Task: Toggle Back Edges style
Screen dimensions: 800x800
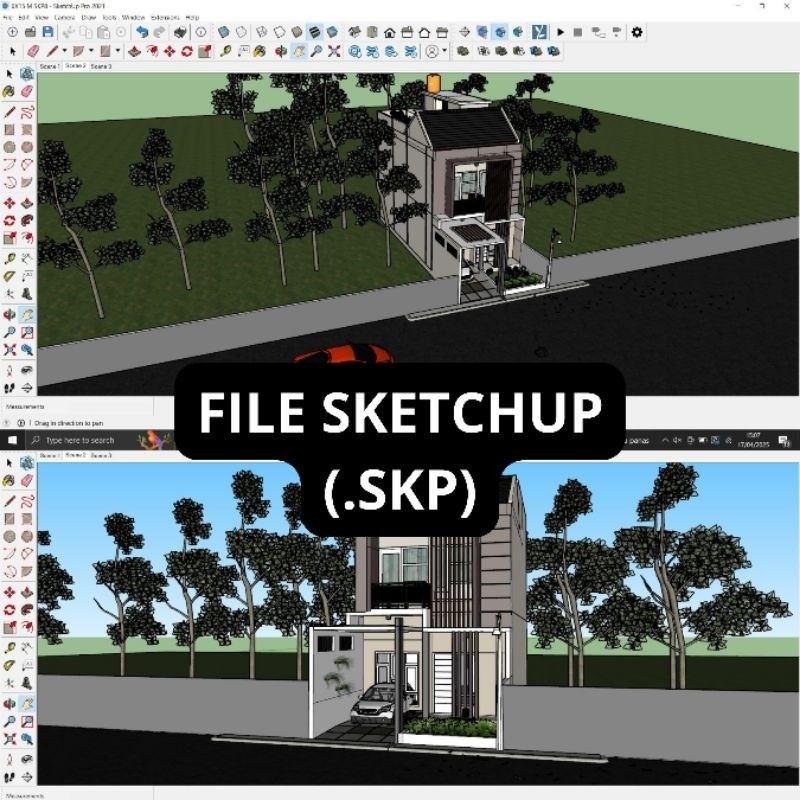Action: pos(241,32)
